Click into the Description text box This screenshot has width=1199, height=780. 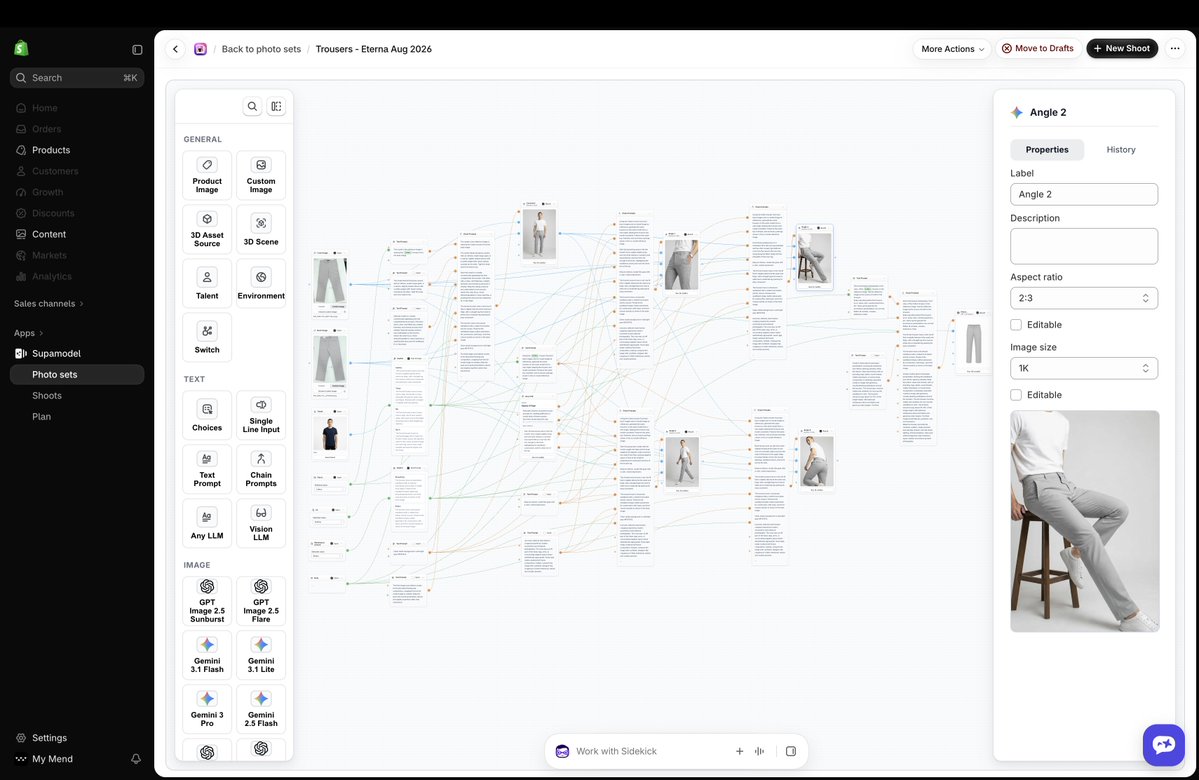(x=1084, y=246)
